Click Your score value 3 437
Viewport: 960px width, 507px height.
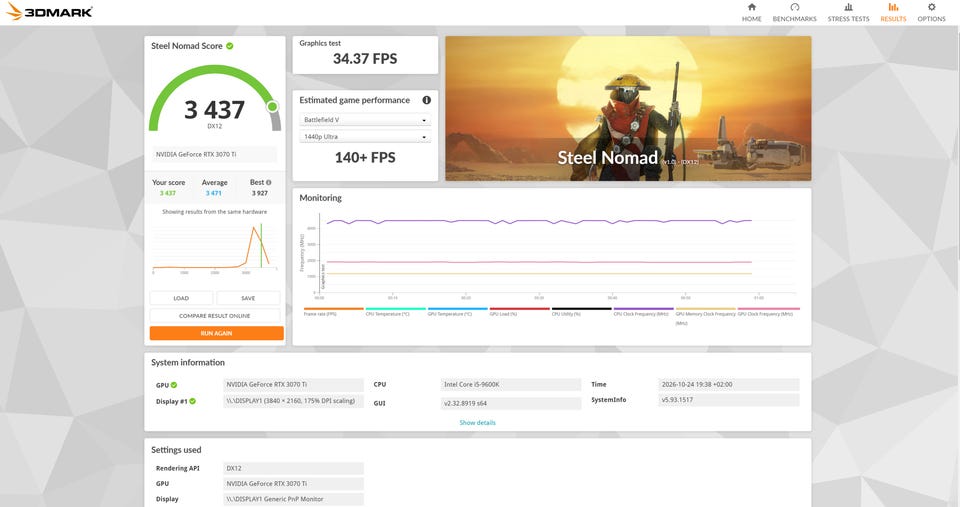pyautogui.click(x=168, y=193)
